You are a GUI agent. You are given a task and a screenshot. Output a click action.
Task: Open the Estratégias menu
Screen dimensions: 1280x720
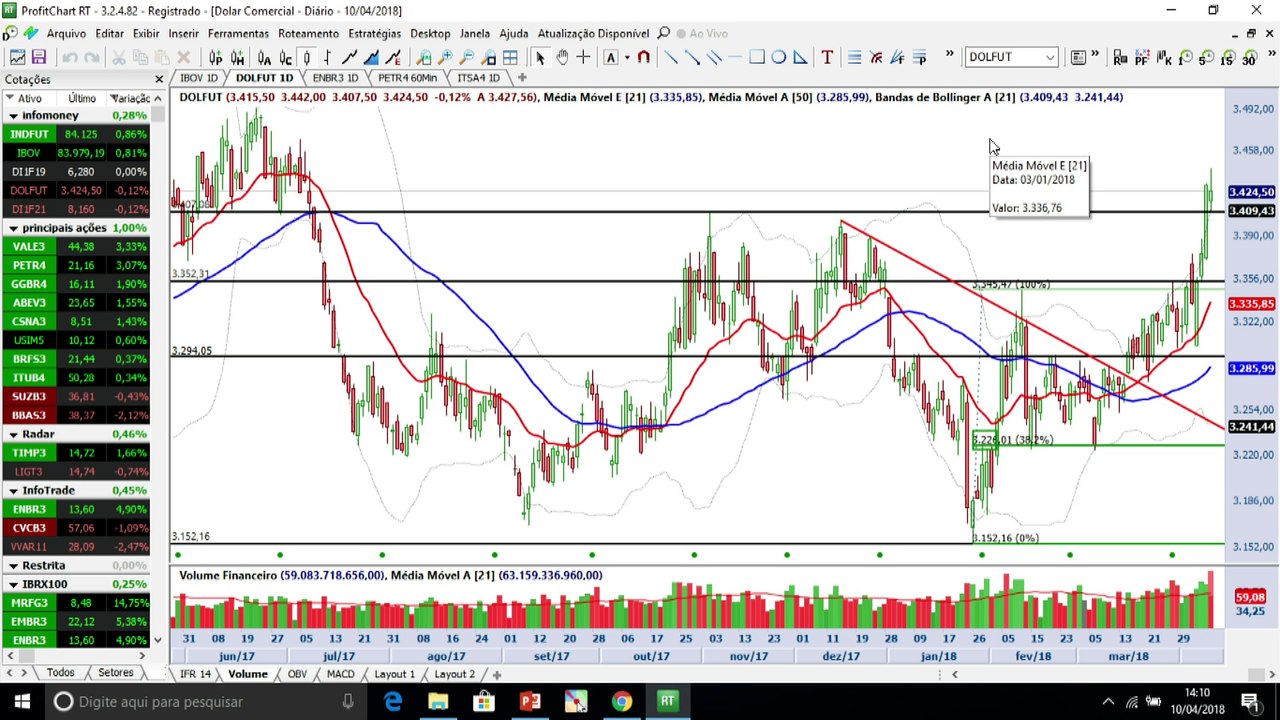tap(375, 33)
